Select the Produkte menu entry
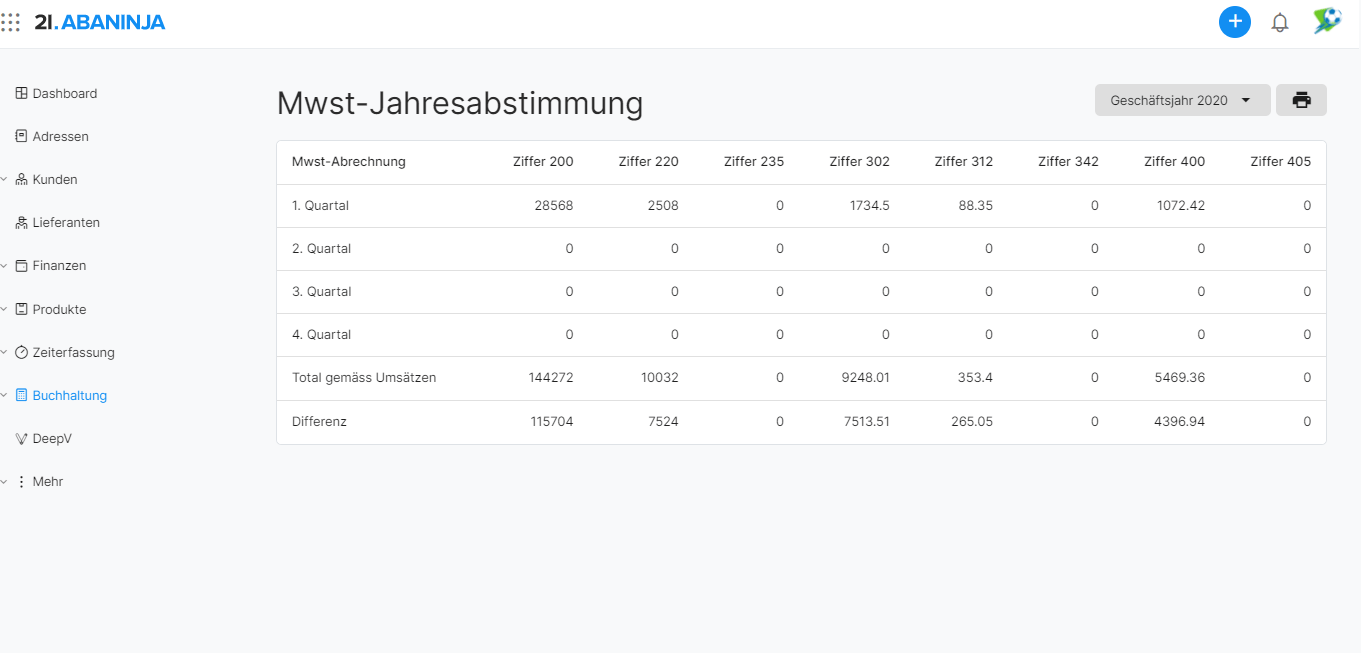The image size is (1361, 653). point(57,309)
